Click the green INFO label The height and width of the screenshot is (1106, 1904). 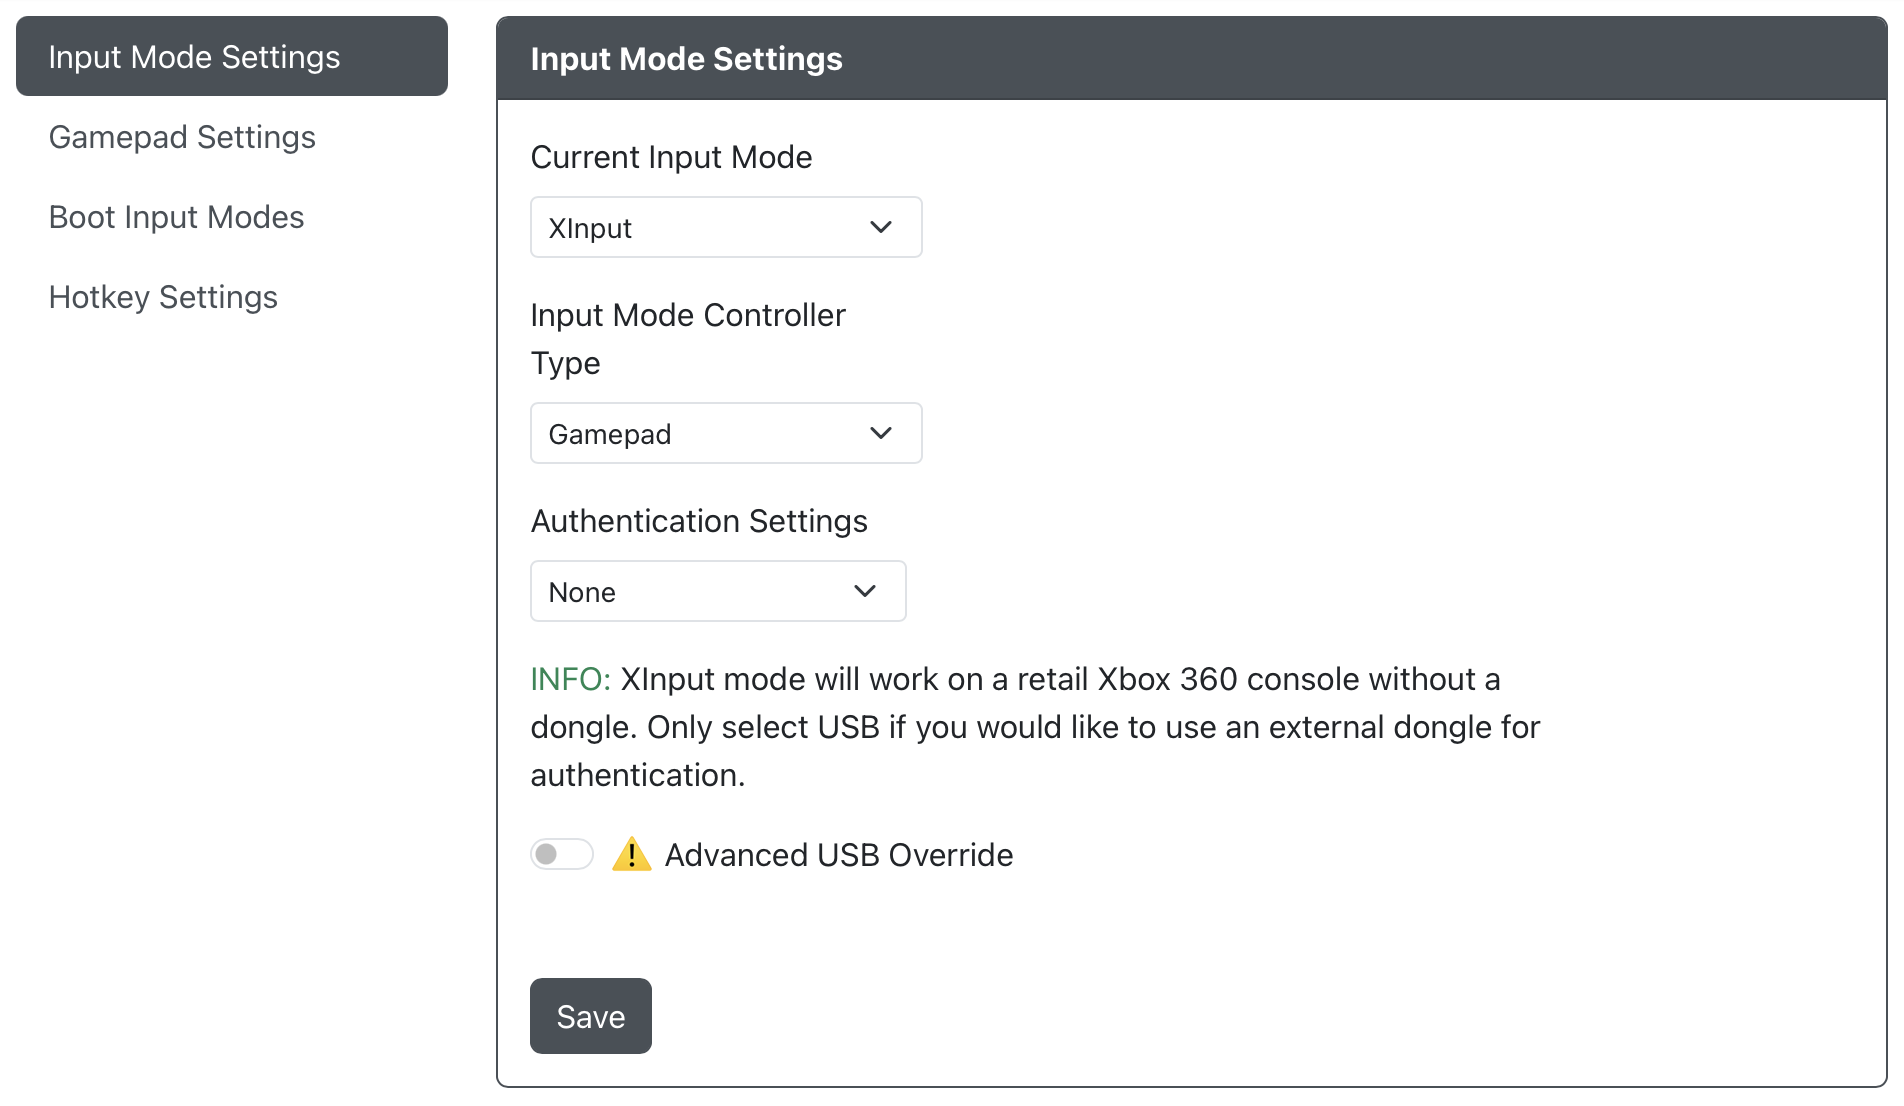570,679
